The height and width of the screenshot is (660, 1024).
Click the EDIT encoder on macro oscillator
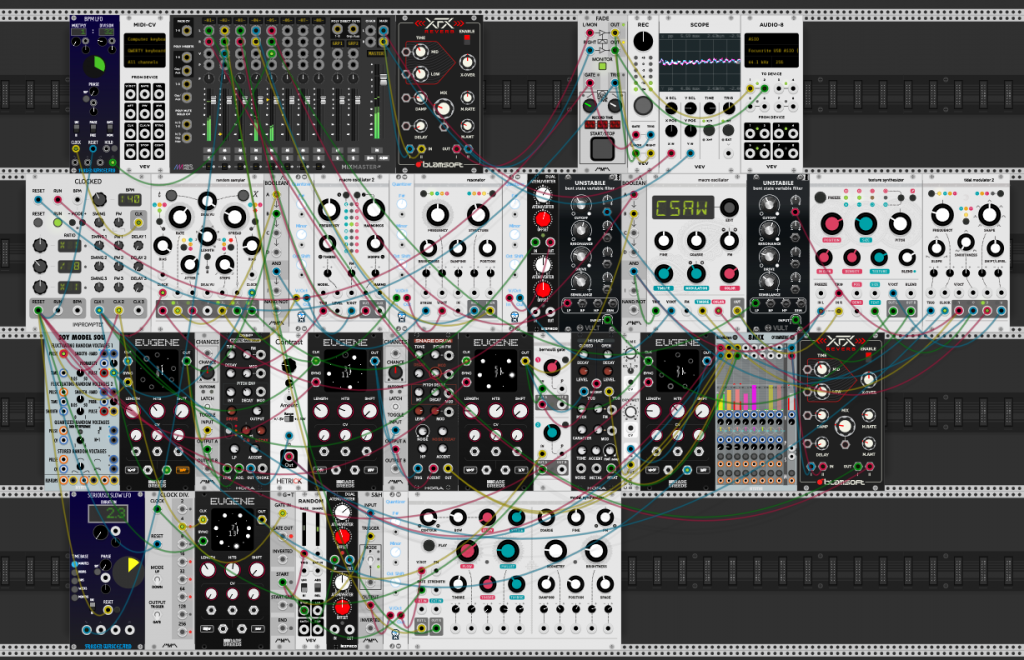click(x=729, y=208)
